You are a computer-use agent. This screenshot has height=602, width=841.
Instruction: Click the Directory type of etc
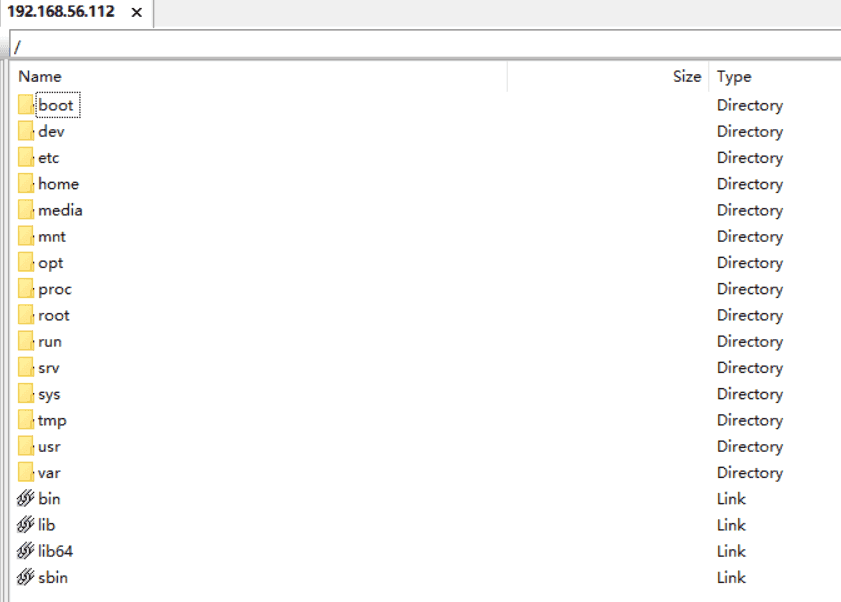click(x=750, y=158)
